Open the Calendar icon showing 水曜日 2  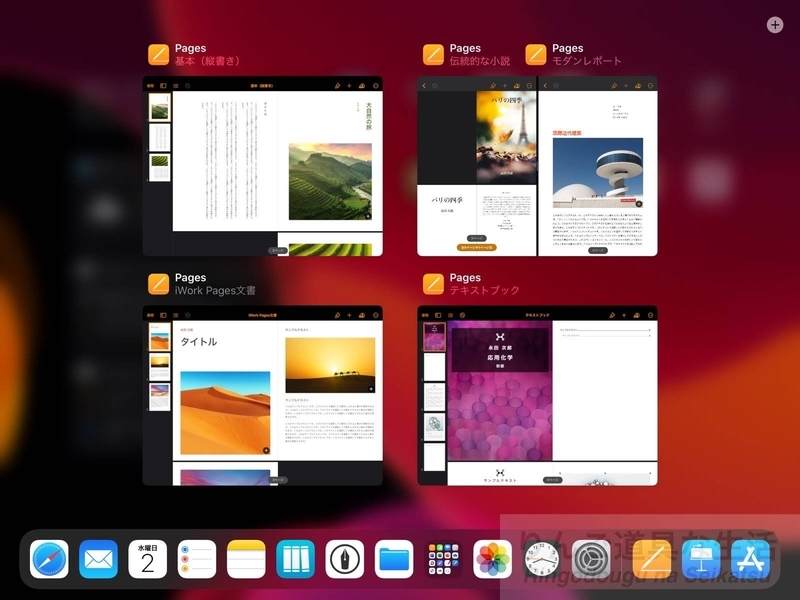(x=147, y=559)
